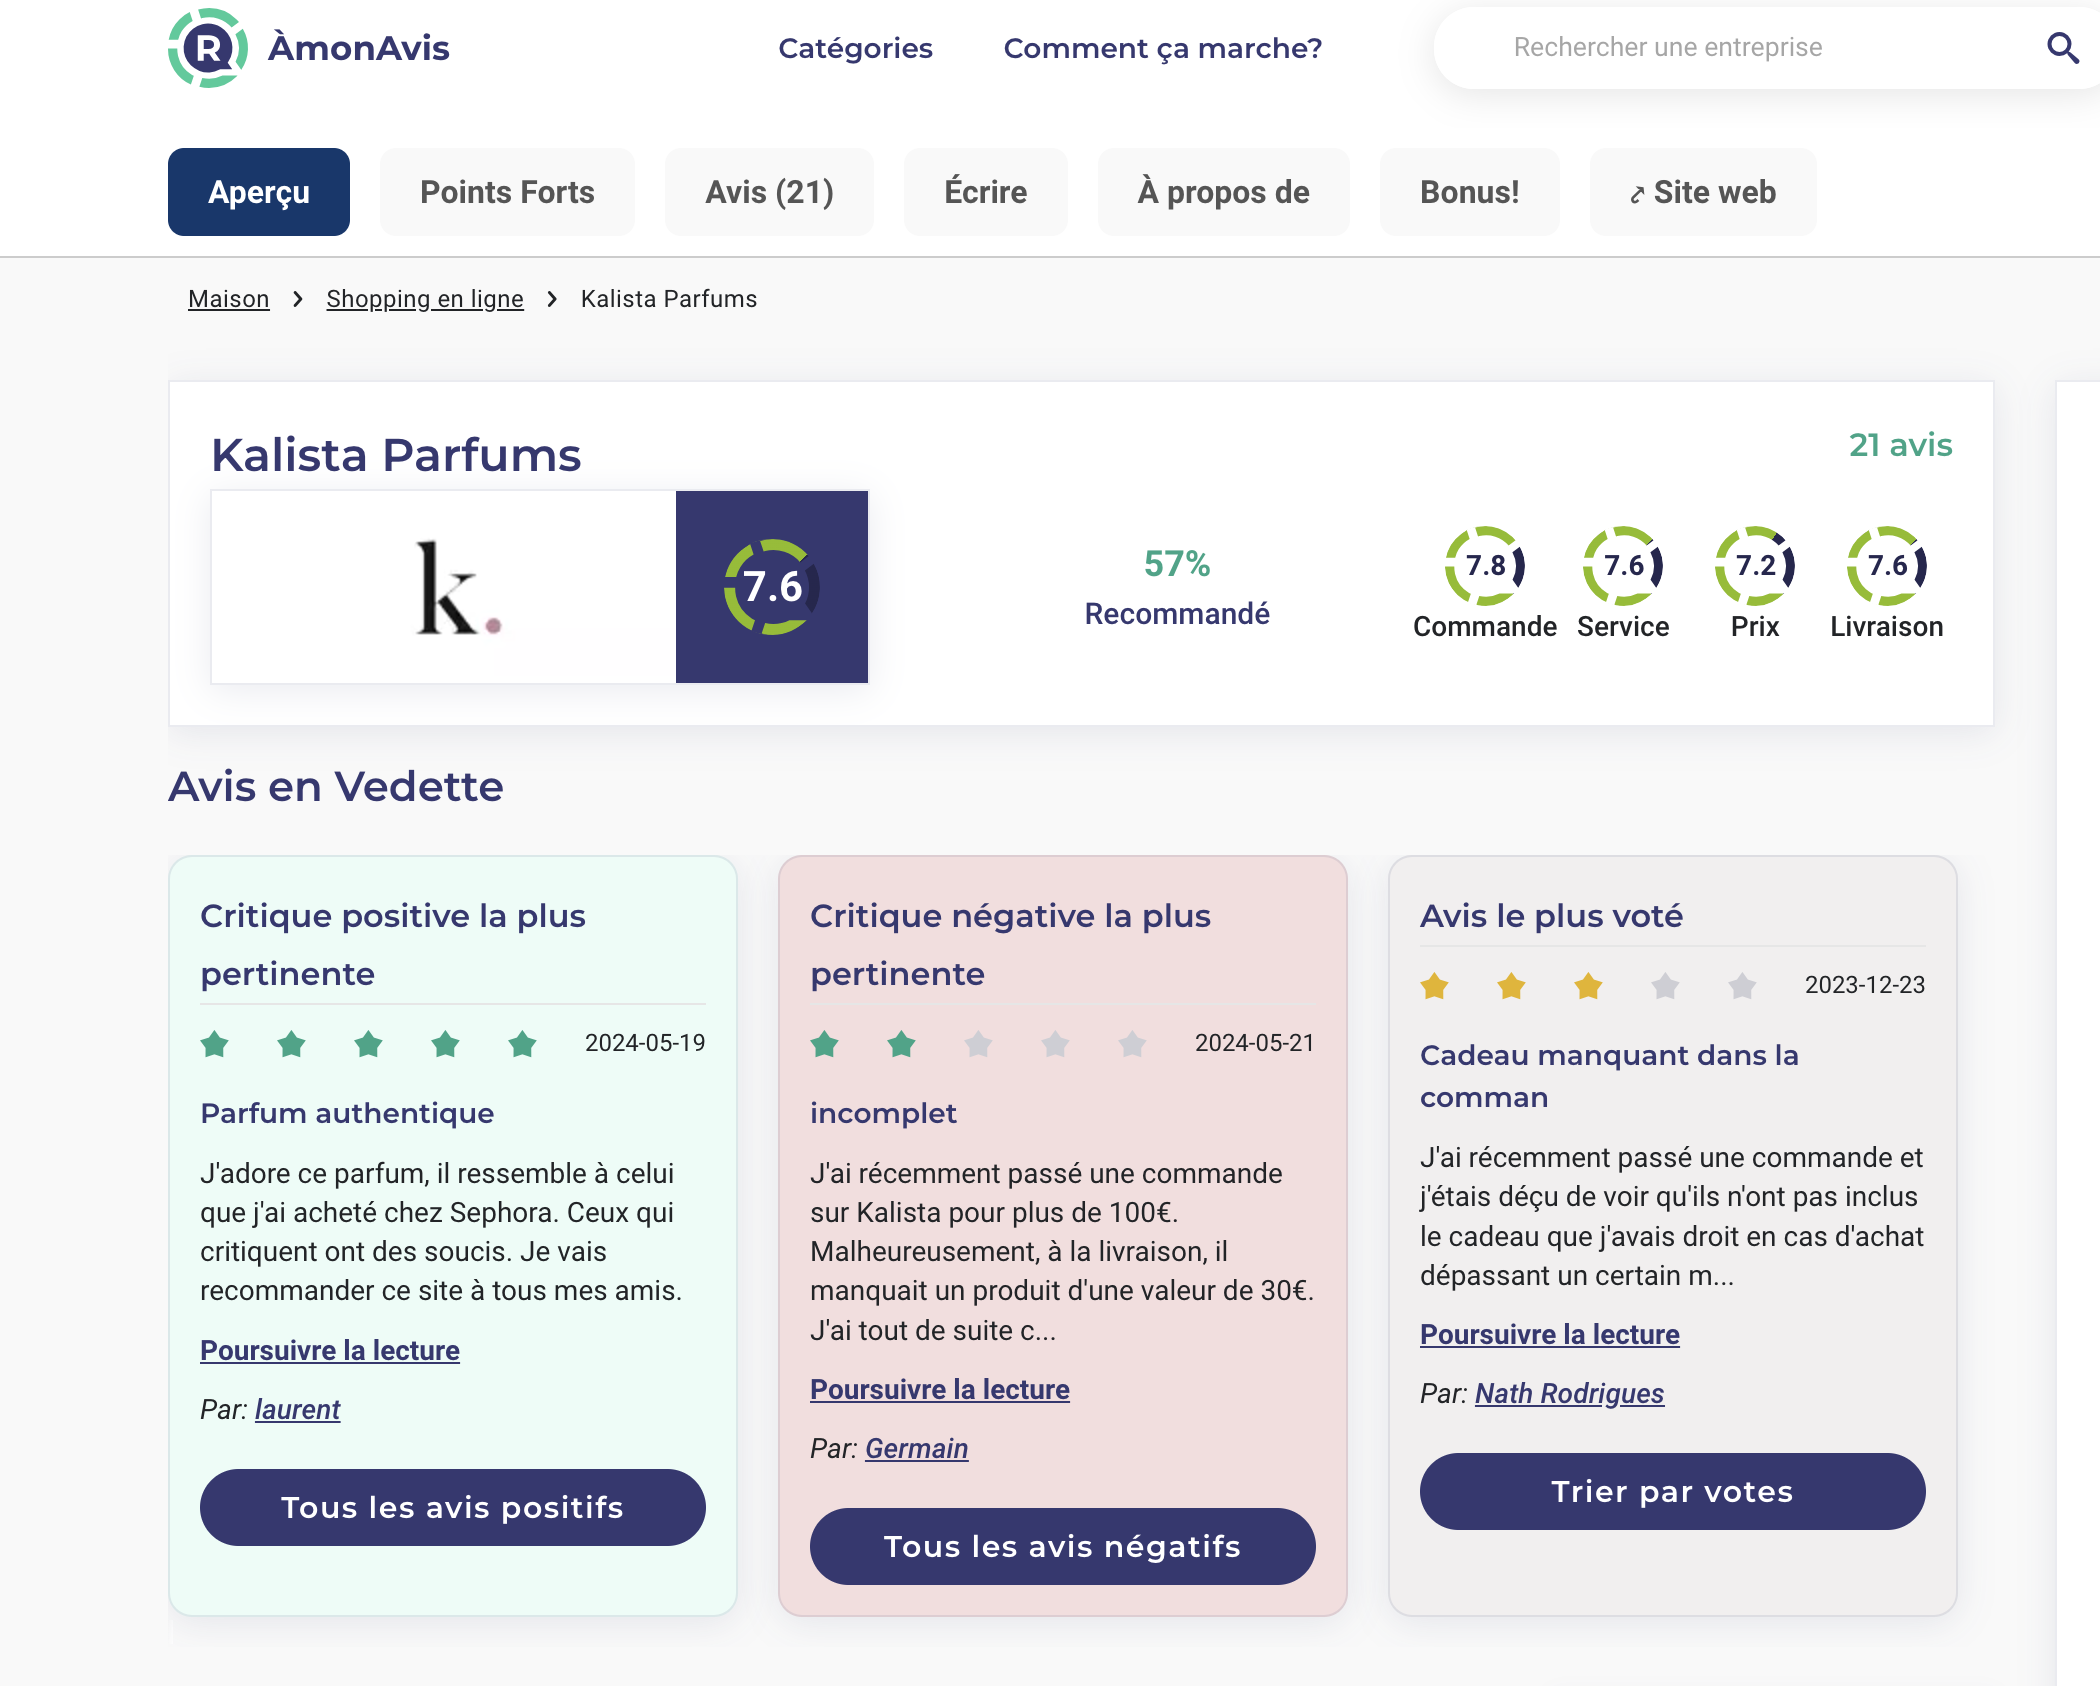Open the Catégories menu
2100x1686 pixels.
(x=855, y=48)
